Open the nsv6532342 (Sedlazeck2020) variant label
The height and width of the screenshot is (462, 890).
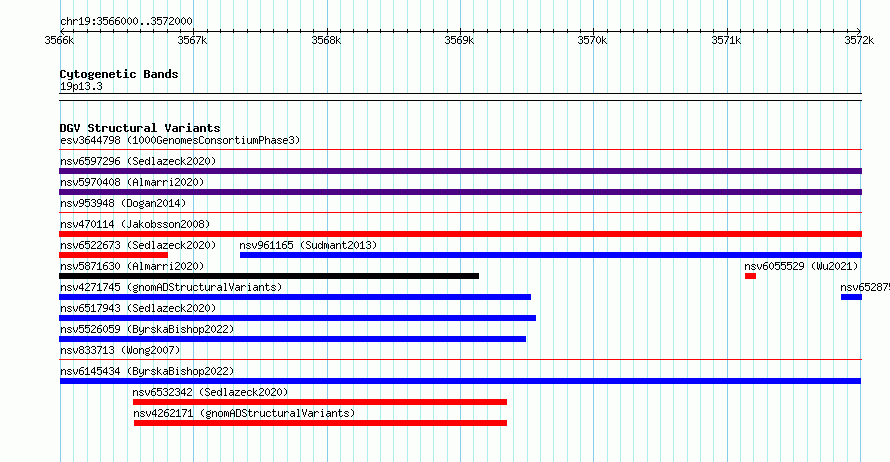[210, 392]
